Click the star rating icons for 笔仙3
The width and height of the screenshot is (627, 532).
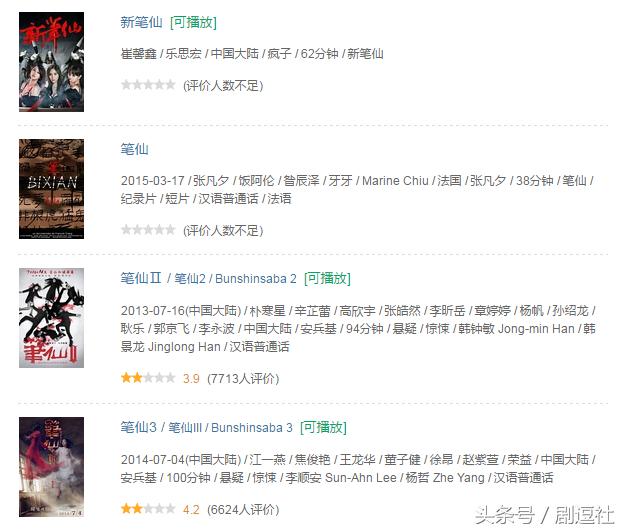coord(148,509)
